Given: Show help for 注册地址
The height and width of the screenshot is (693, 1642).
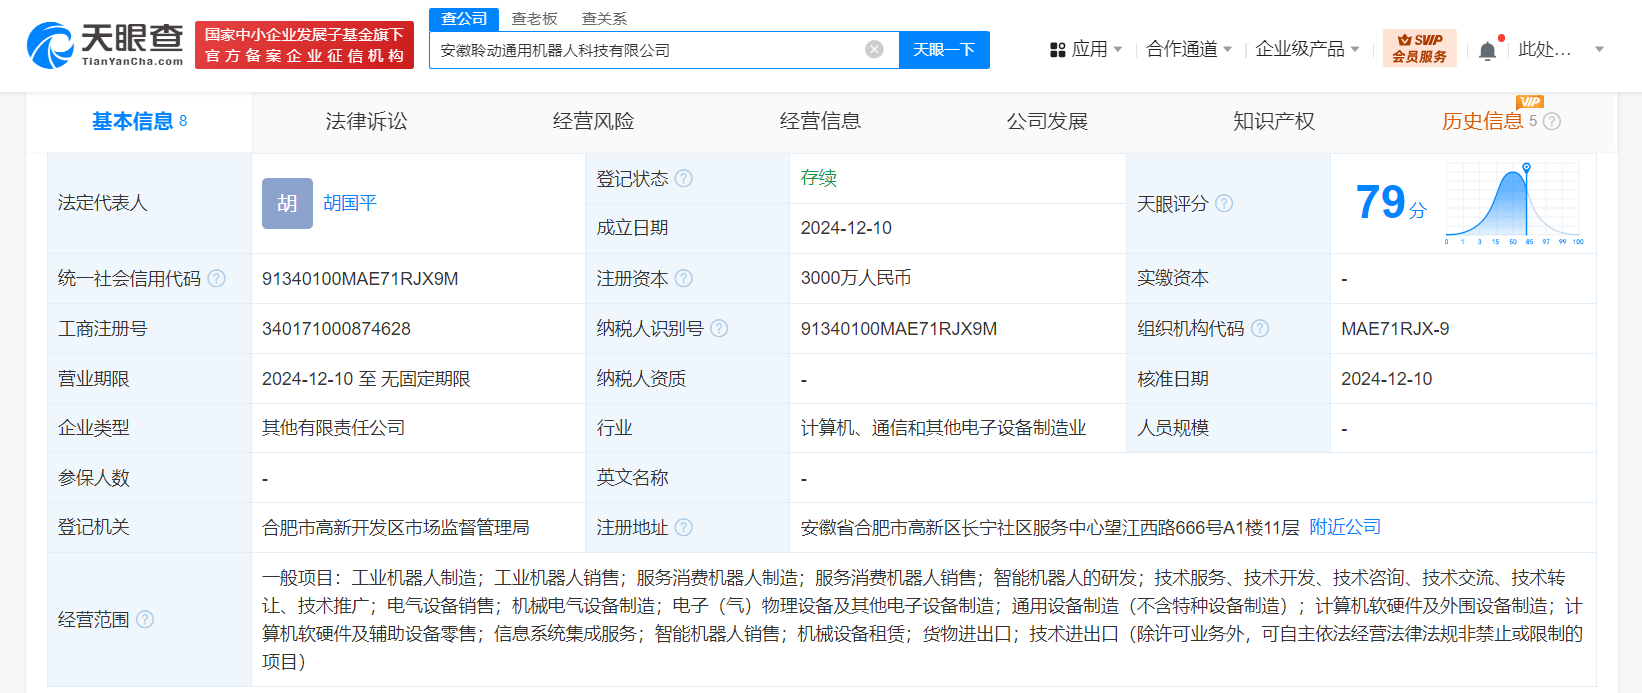Looking at the screenshot, I should (x=684, y=528).
